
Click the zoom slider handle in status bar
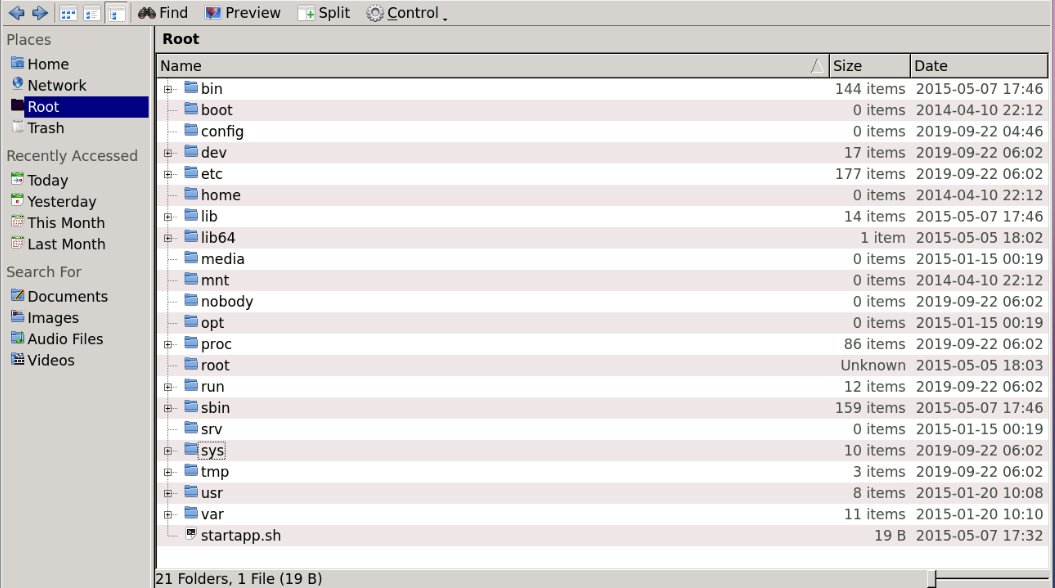click(x=932, y=578)
